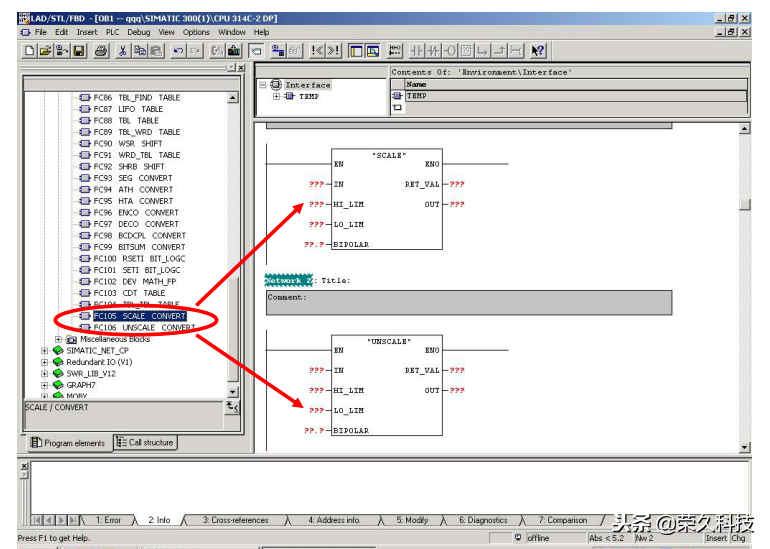Expand the GRAPH7 library node
The image size is (770, 549).
(45, 385)
